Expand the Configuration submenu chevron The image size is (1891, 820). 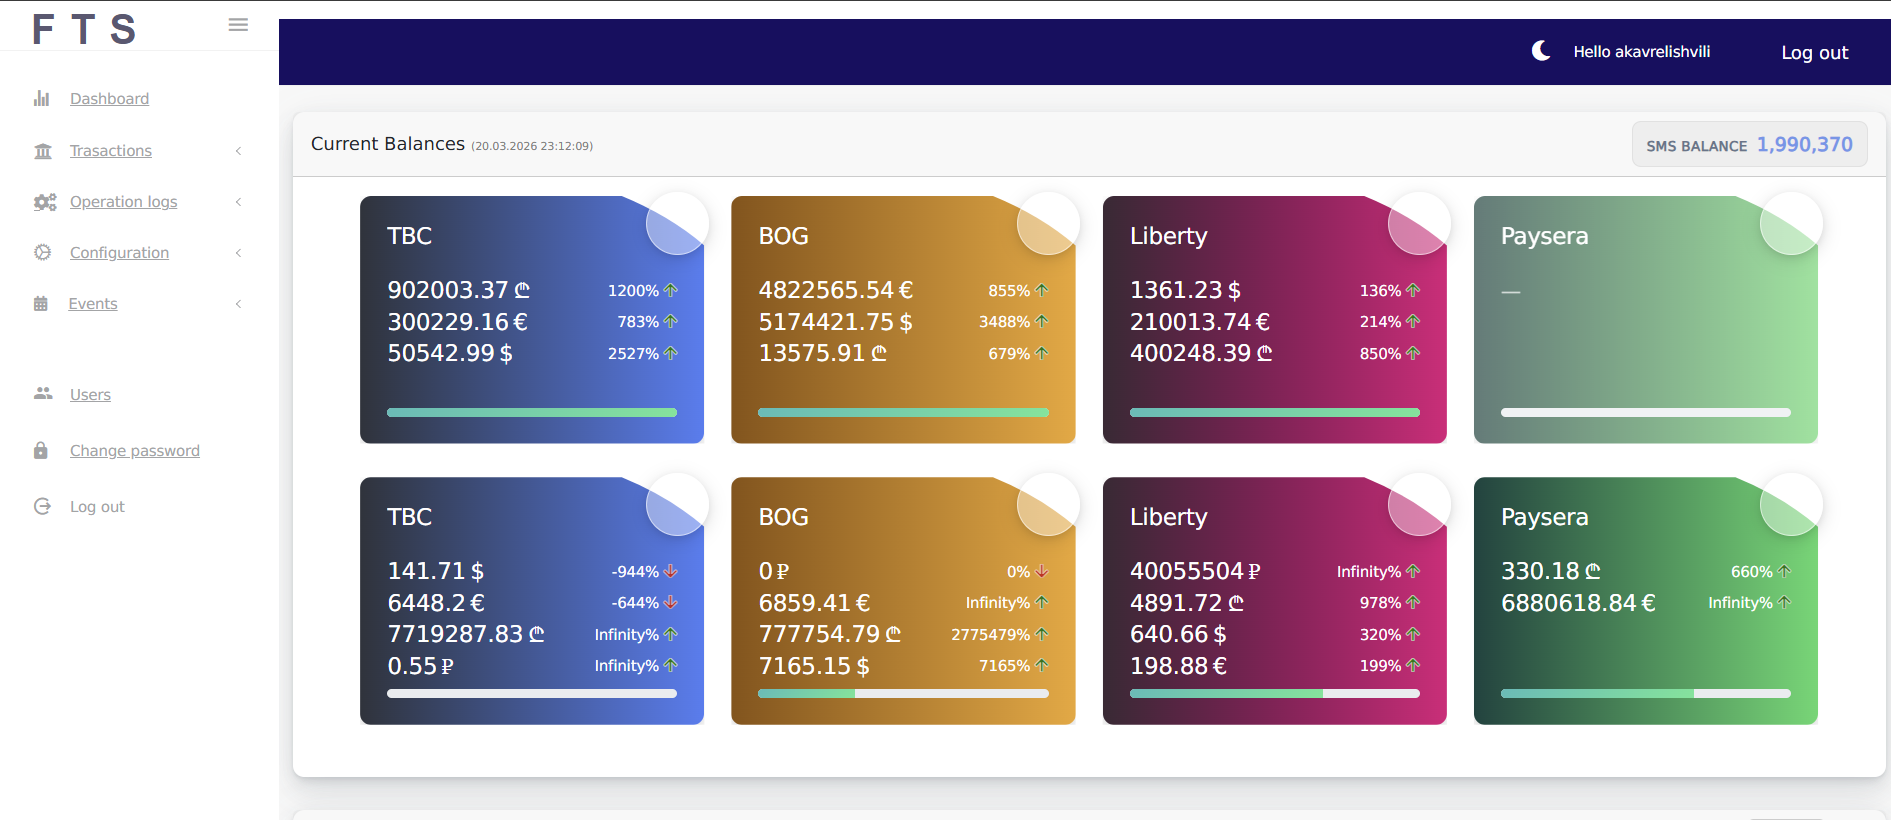(238, 253)
